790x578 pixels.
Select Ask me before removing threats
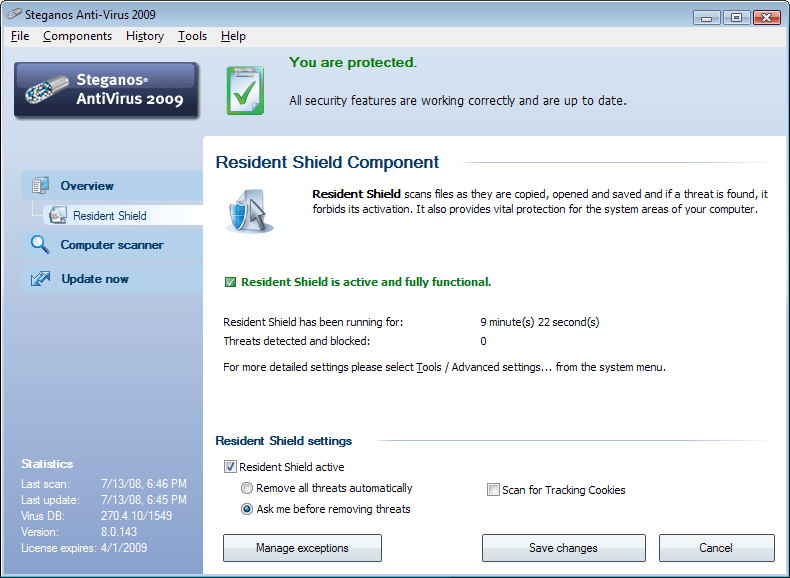click(x=246, y=509)
